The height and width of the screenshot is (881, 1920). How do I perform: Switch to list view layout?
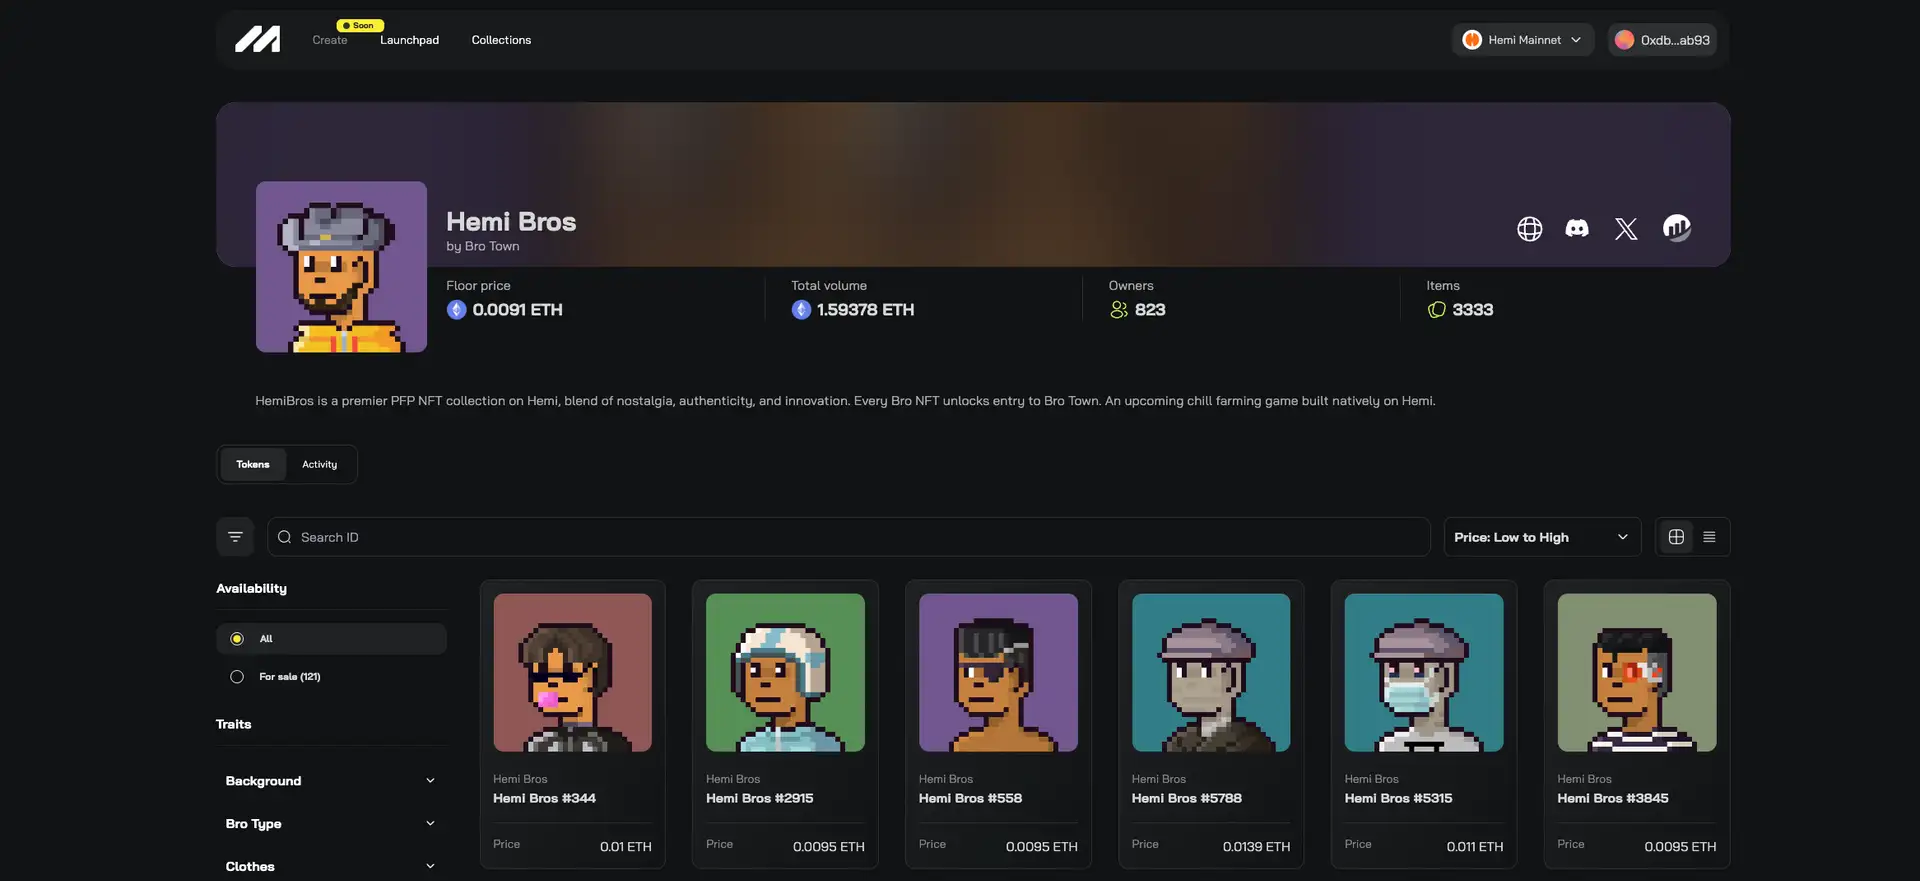(x=1709, y=537)
